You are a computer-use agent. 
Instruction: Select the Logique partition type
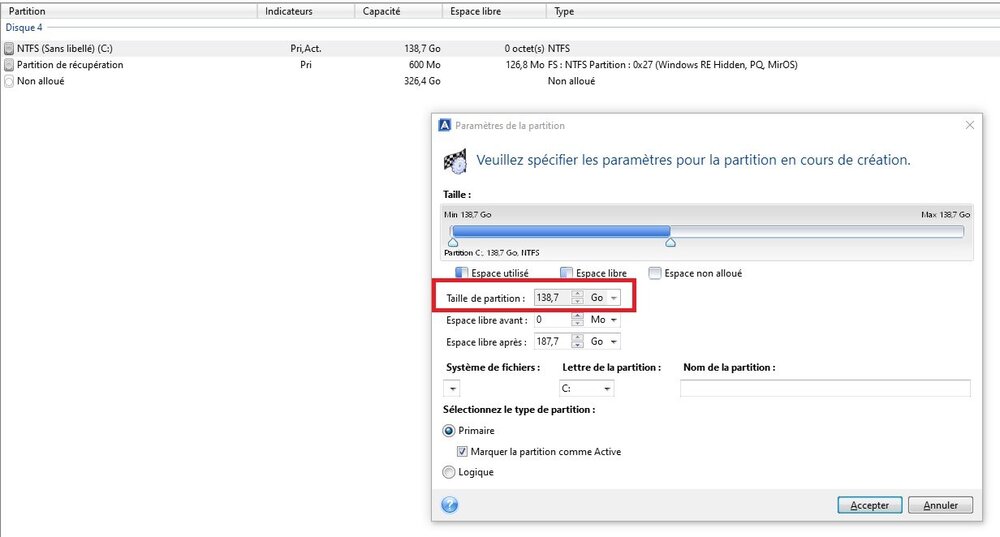click(x=449, y=472)
